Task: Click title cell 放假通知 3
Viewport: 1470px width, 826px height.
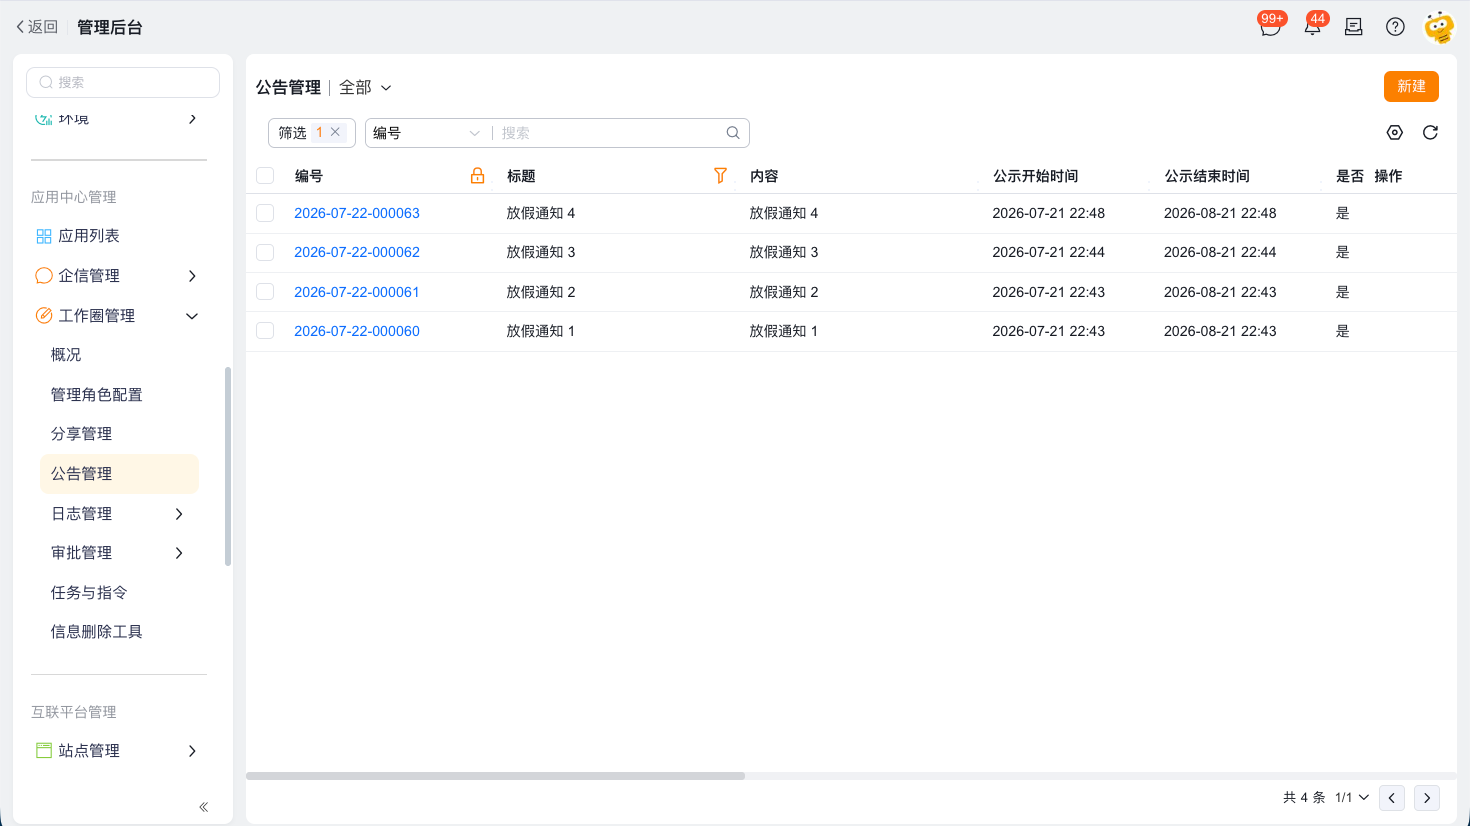Action: click(541, 252)
